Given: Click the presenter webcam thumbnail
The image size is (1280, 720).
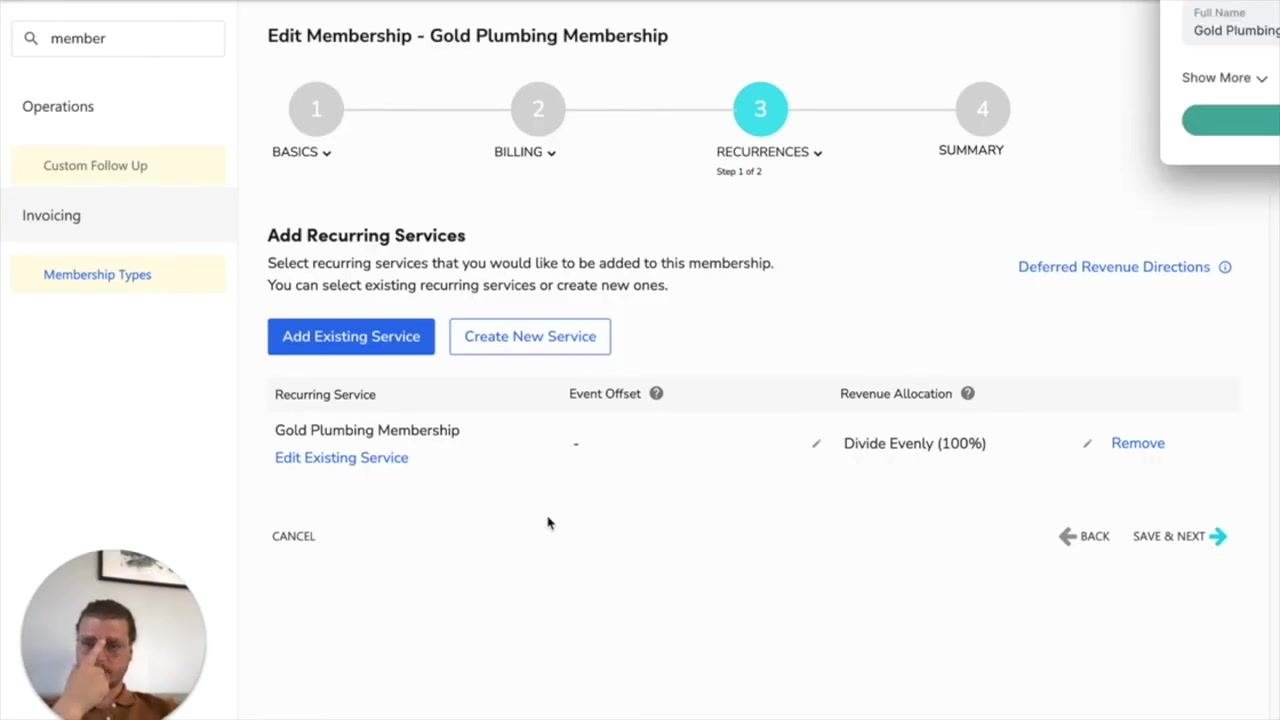Looking at the screenshot, I should pyautogui.click(x=113, y=634).
